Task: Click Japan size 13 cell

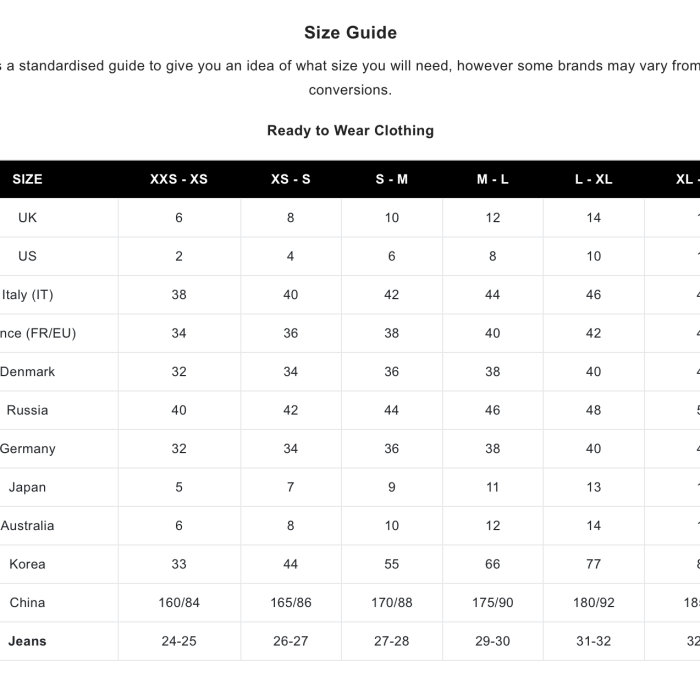Action: (594, 487)
